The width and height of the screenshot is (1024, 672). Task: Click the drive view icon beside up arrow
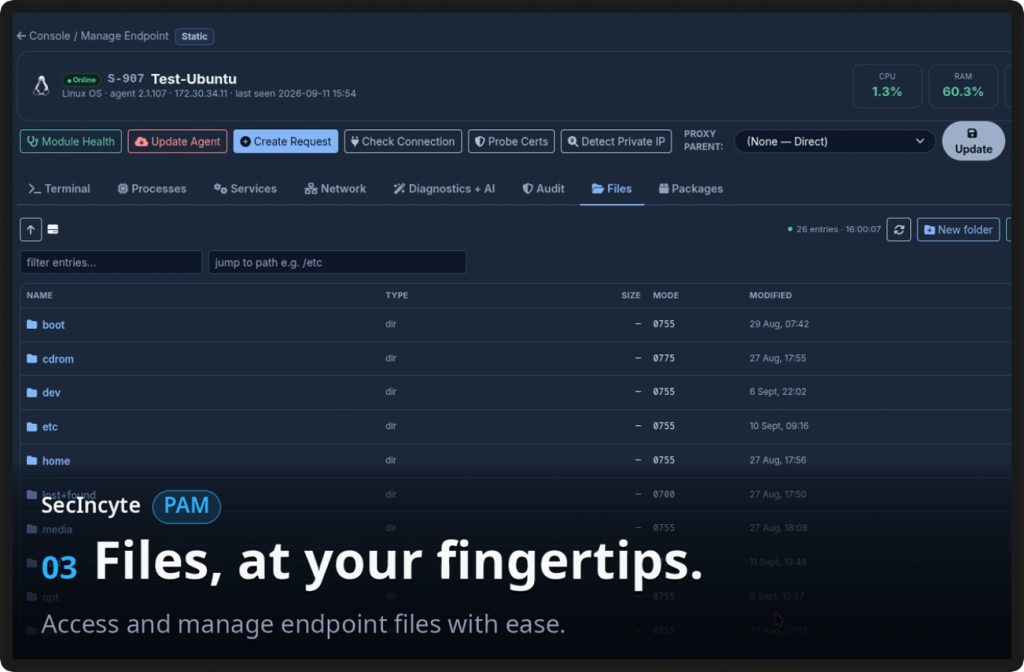click(x=53, y=229)
